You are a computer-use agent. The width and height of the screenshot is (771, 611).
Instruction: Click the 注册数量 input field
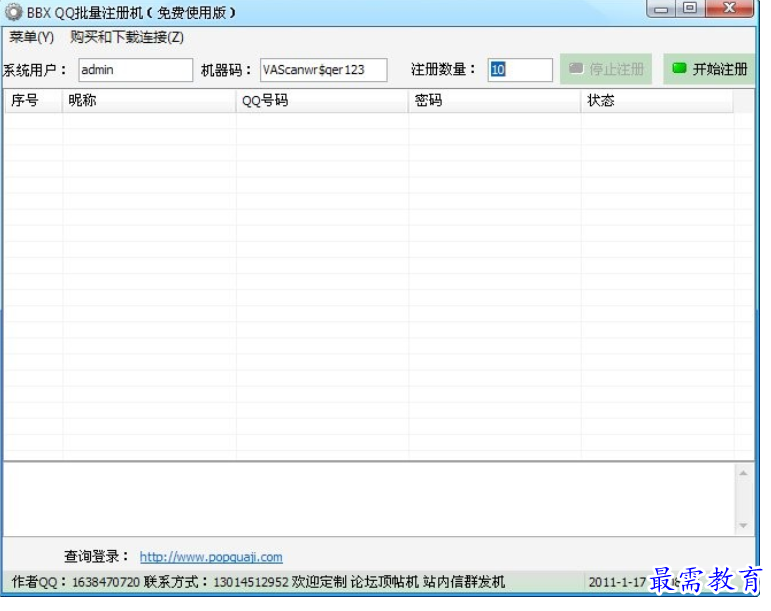(520, 70)
